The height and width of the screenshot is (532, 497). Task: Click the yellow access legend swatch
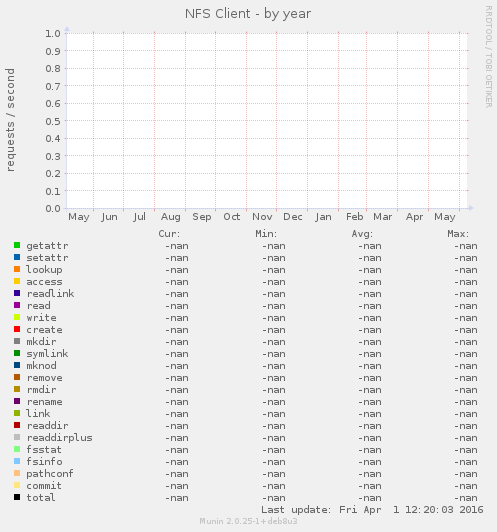click(x=17, y=281)
